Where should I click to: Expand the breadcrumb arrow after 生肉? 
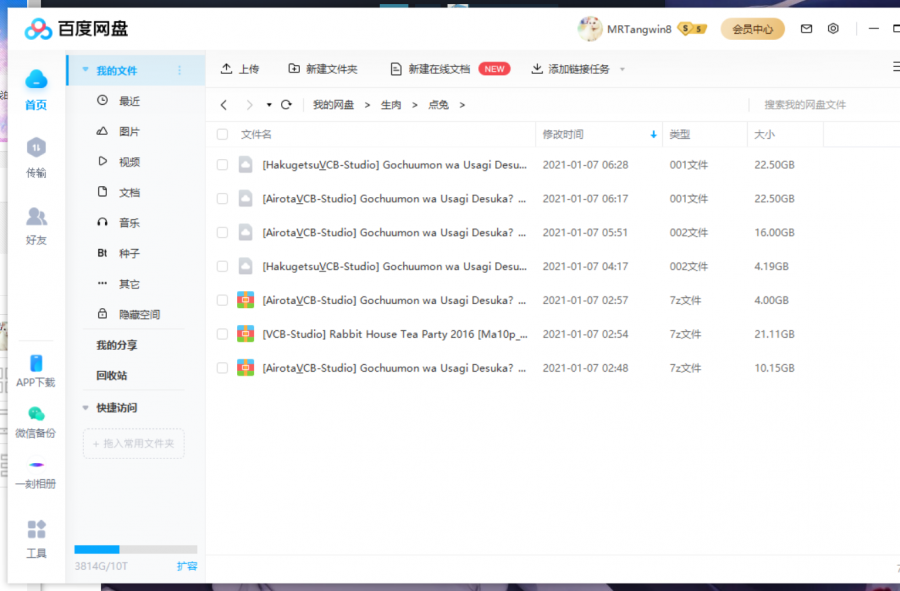[x=414, y=105]
